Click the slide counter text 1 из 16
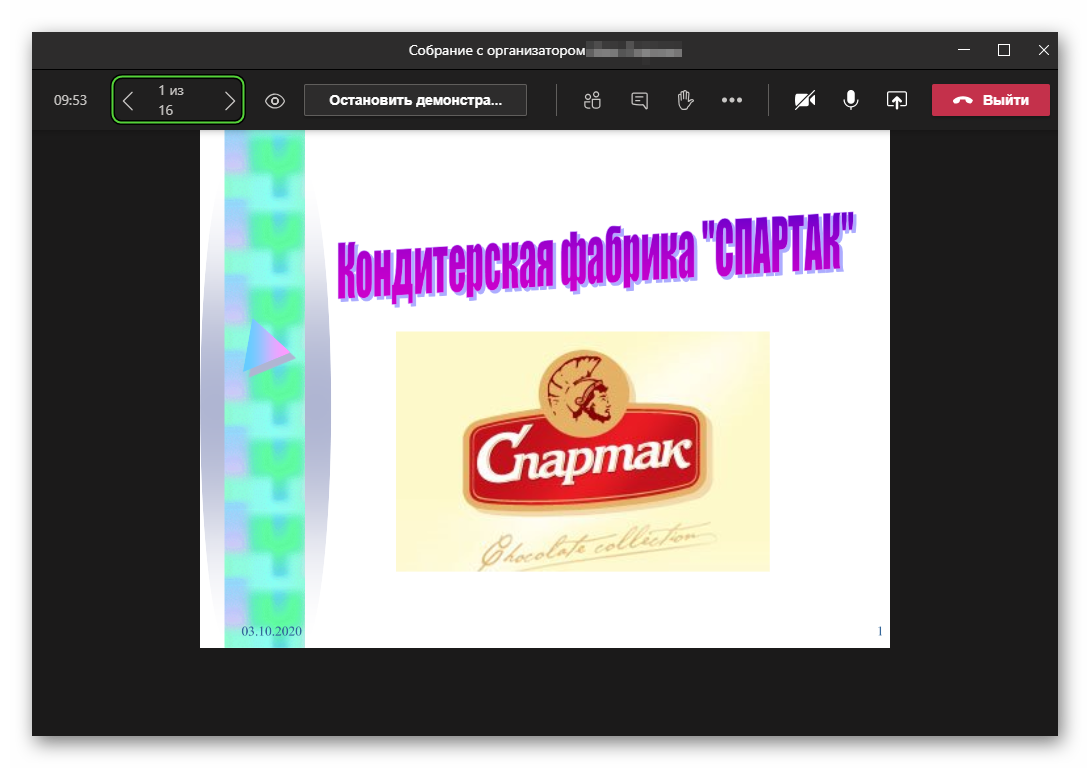The height and width of the screenshot is (768, 1090). 170,100
